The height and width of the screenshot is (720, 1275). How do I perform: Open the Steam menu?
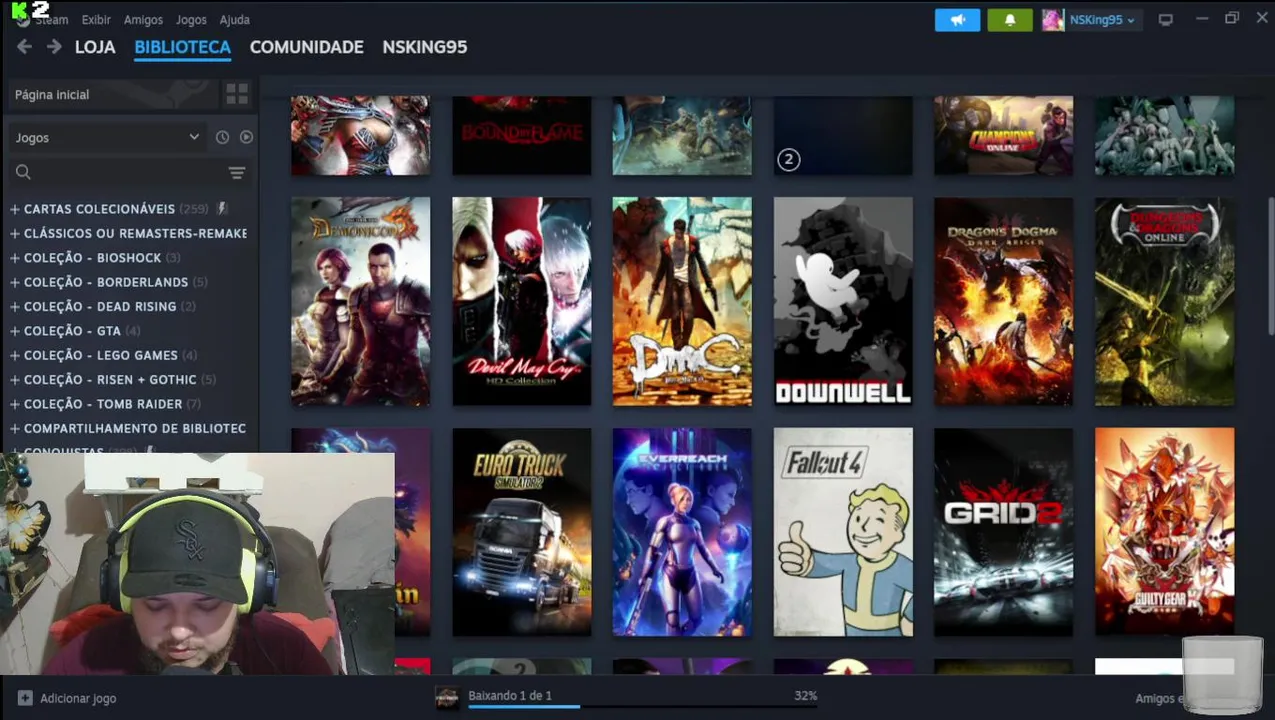click(x=51, y=20)
